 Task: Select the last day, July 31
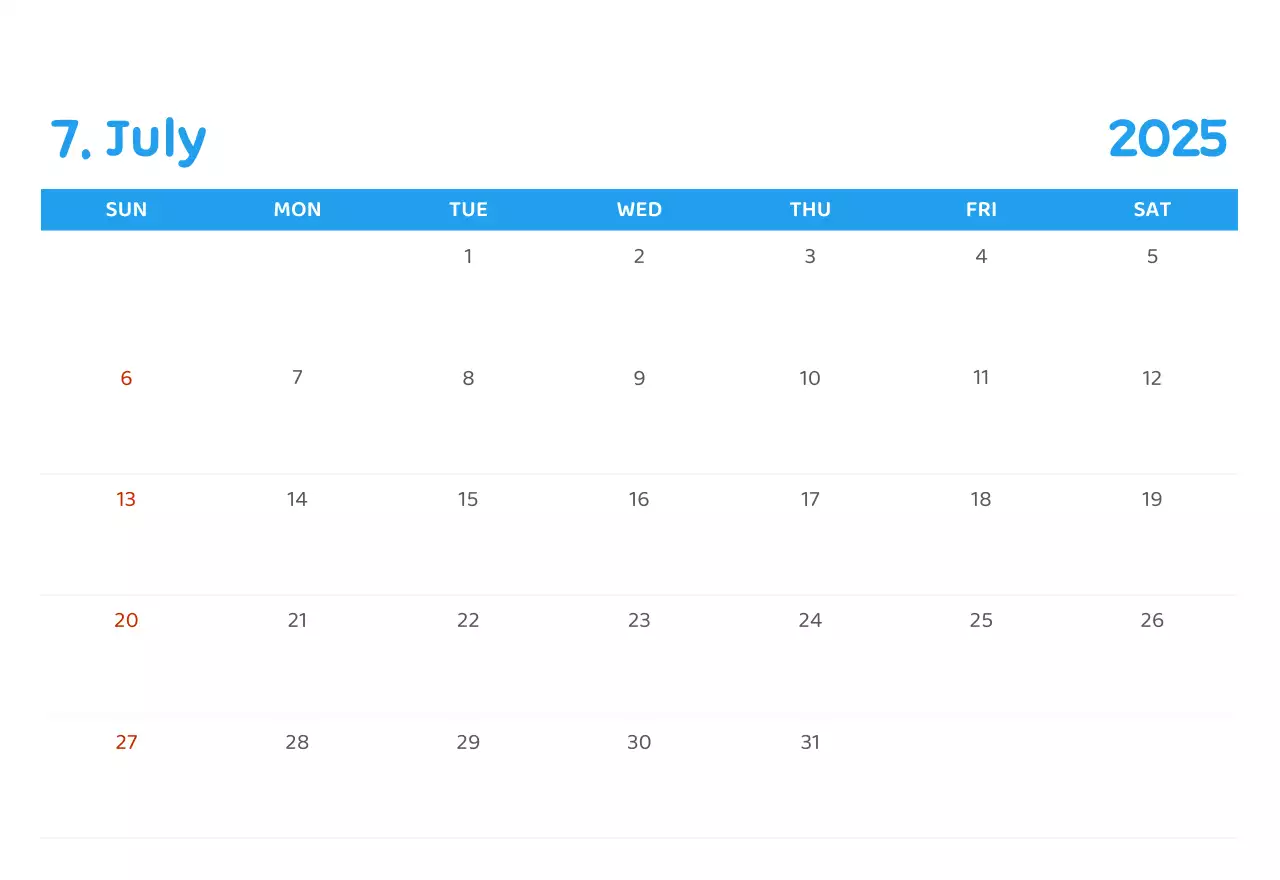tap(810, 743)
